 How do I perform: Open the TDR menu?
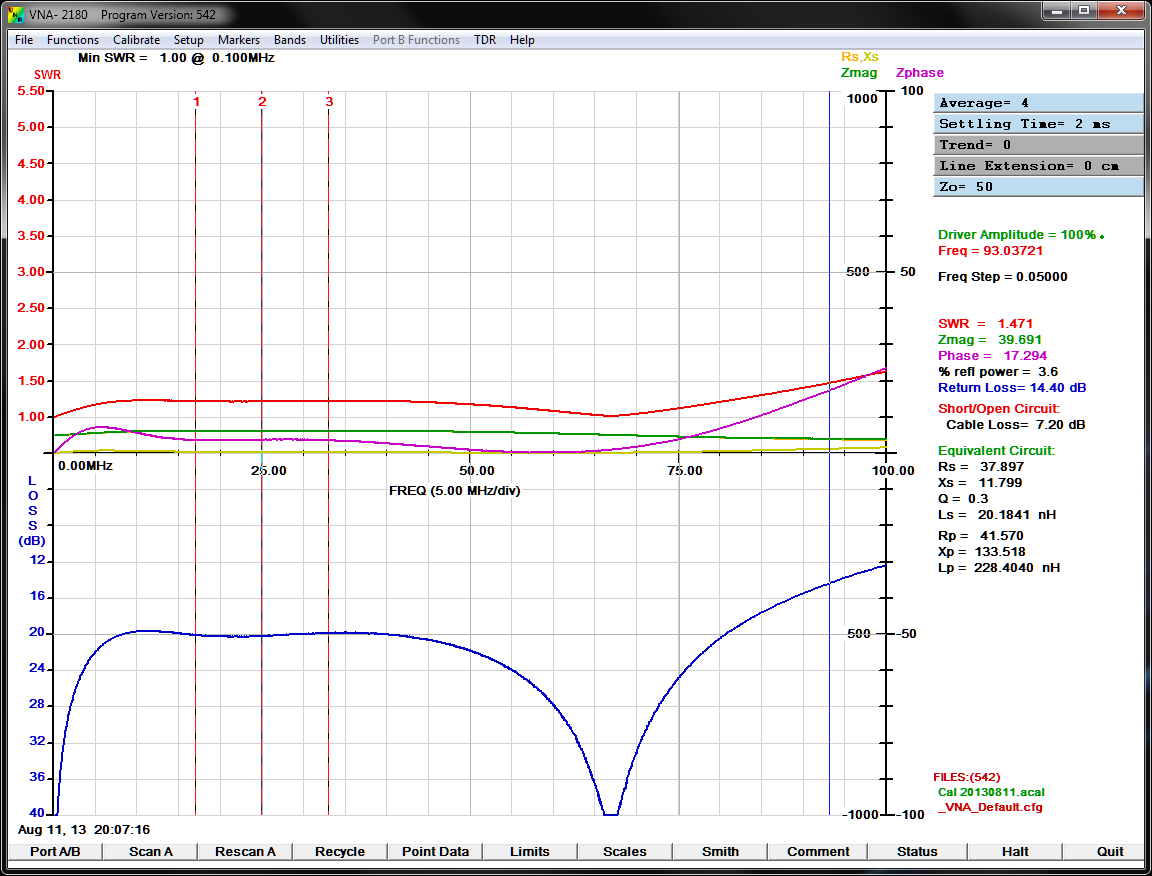[x=485, y=40]
